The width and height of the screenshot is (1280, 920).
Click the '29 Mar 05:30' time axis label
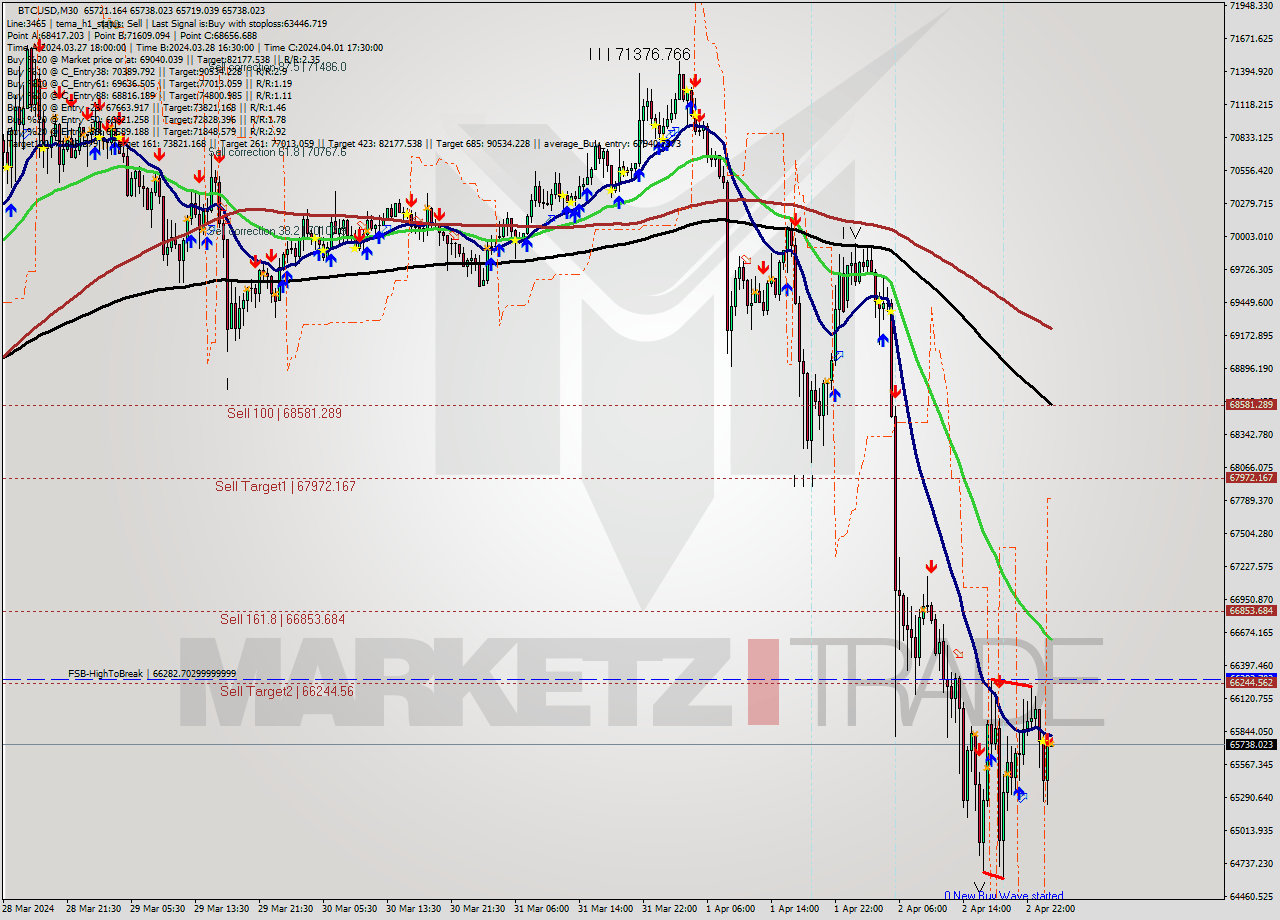[x=159, y=909]
